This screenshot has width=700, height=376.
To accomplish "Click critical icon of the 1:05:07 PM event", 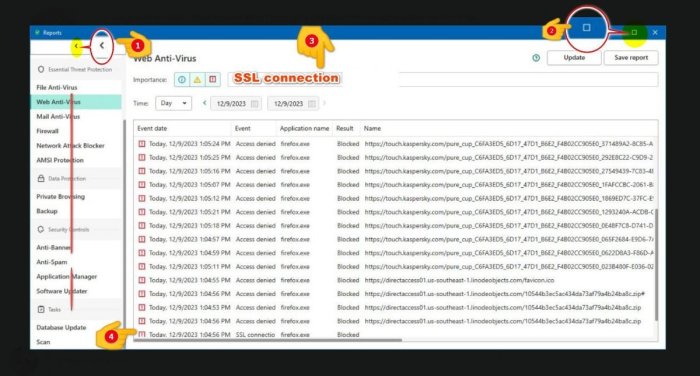I will 142,184.
